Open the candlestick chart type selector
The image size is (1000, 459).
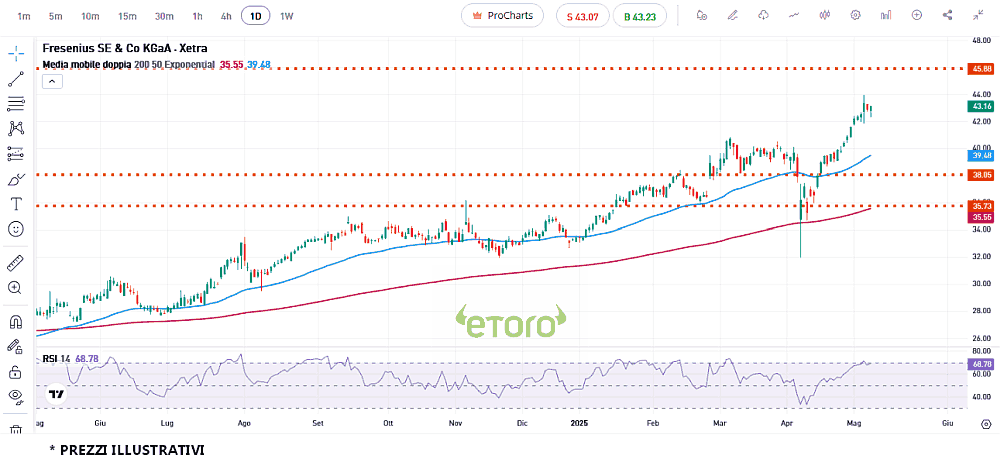click(x=825, y=15)
